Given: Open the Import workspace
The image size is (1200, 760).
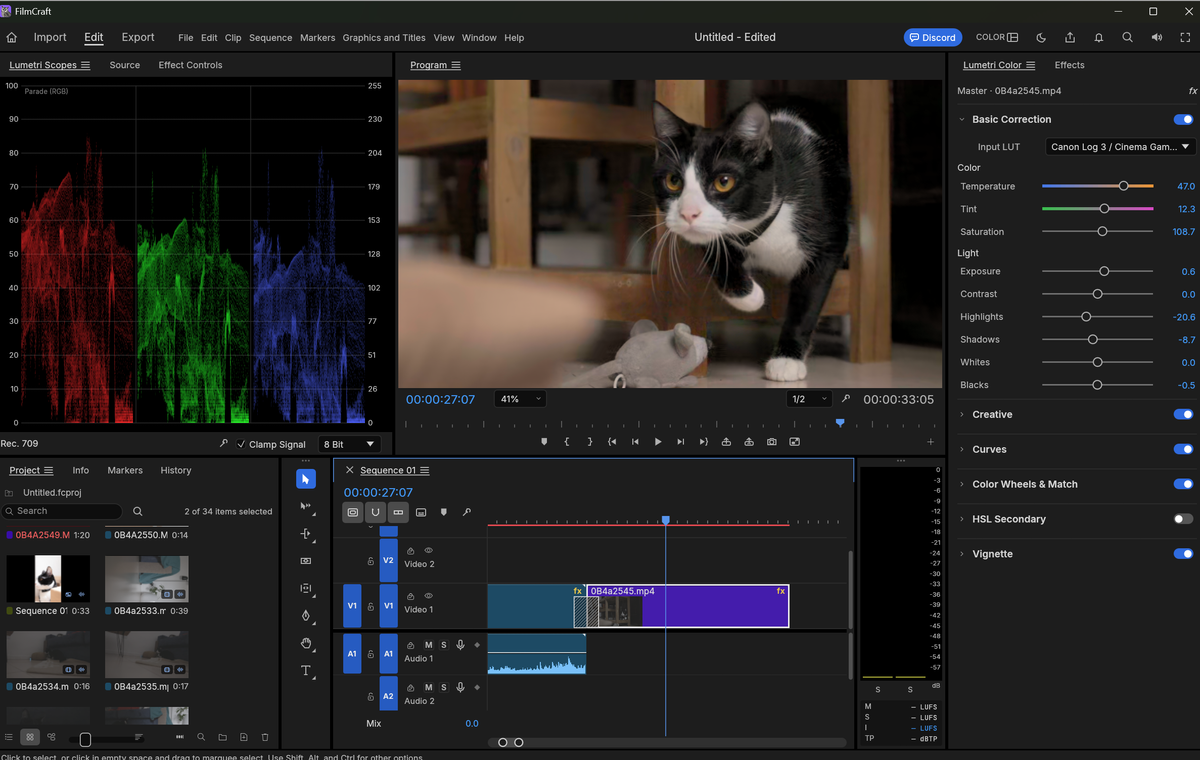Looking at the screenshot, I should click(50, 37).
